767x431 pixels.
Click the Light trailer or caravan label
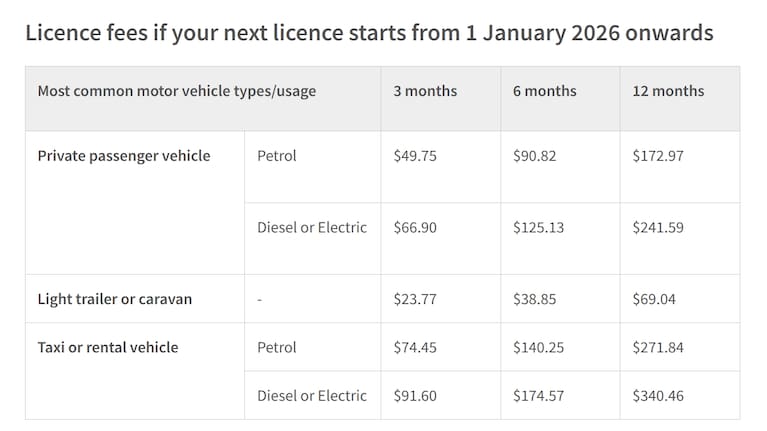click(x=114, y=299)
